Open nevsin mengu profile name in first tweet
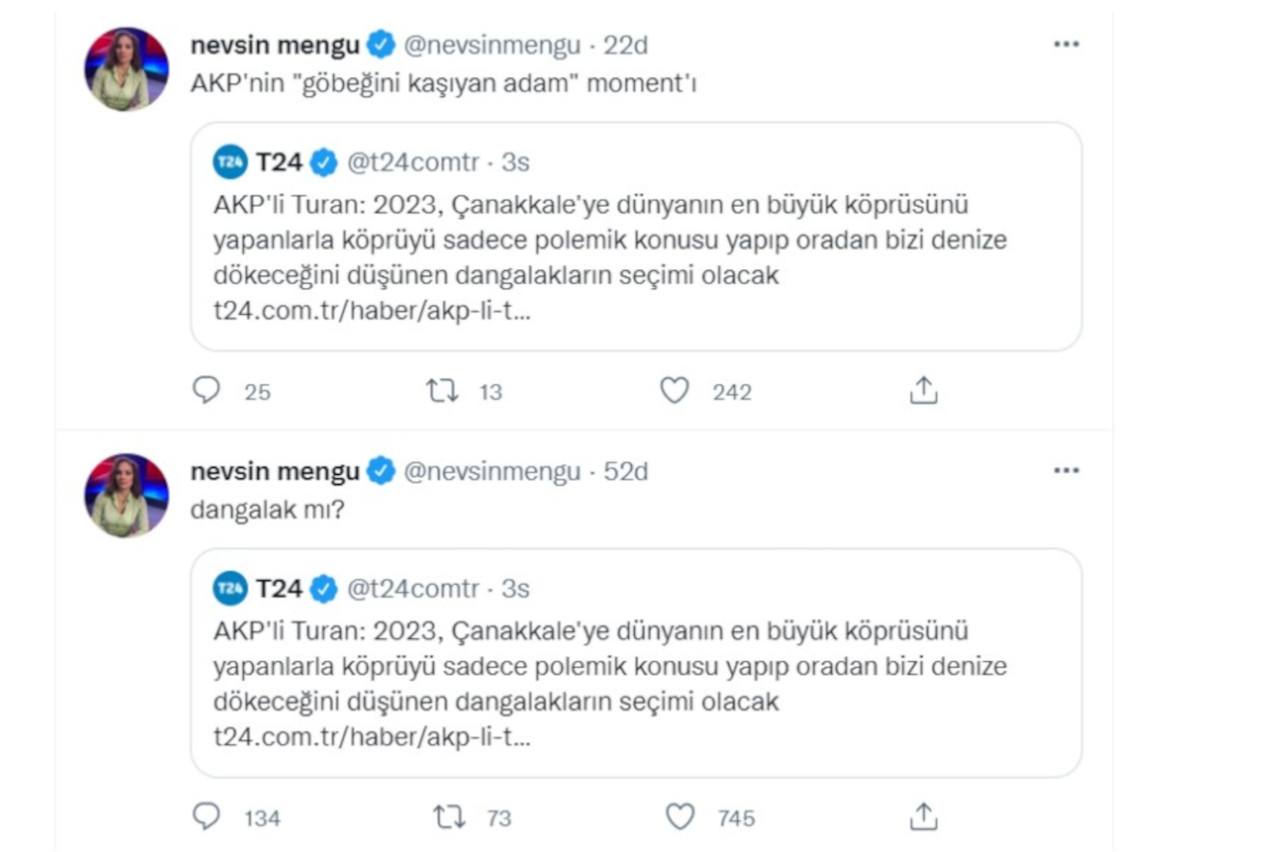Image resolution: width=1280 pixels, height=852 pixels. [x=275, y=45]
